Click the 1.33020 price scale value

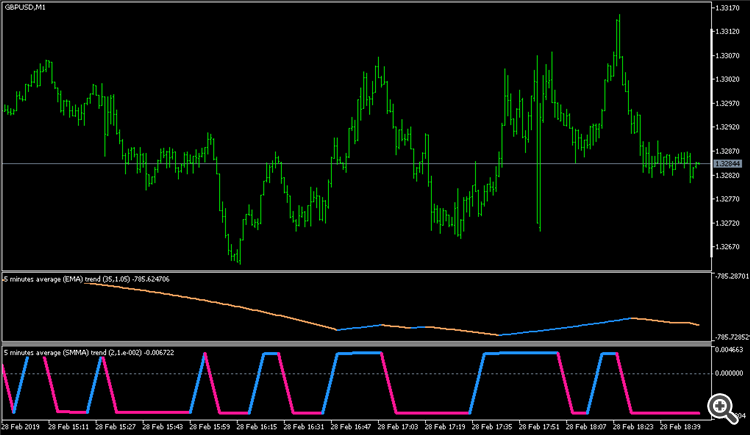point(727,79)
